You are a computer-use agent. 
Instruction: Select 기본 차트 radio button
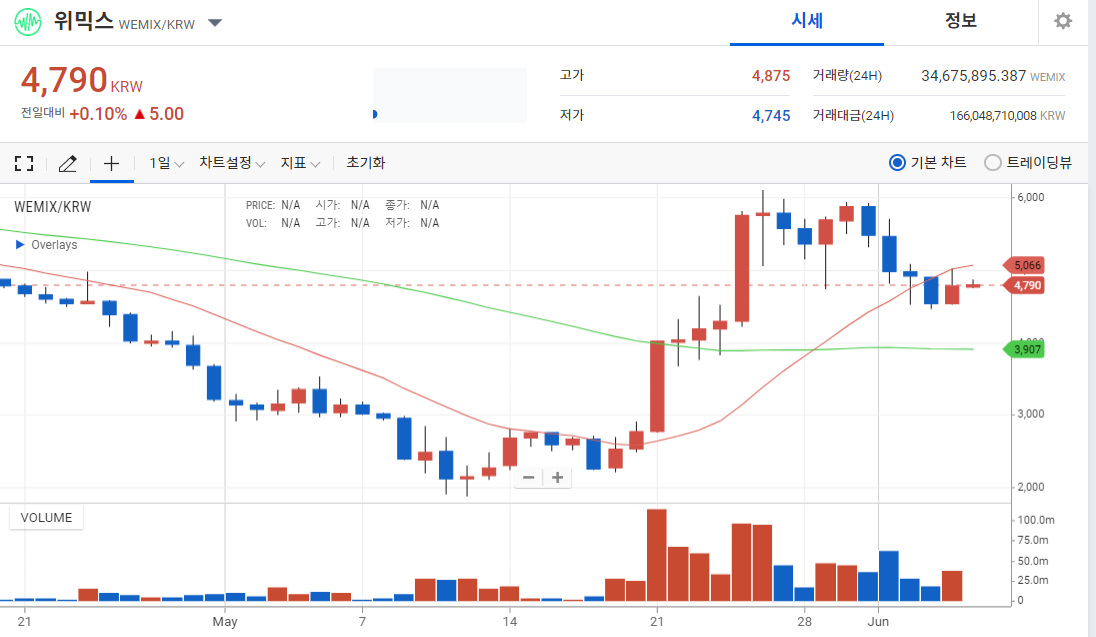pyautogui.click(x=897, y=163)
